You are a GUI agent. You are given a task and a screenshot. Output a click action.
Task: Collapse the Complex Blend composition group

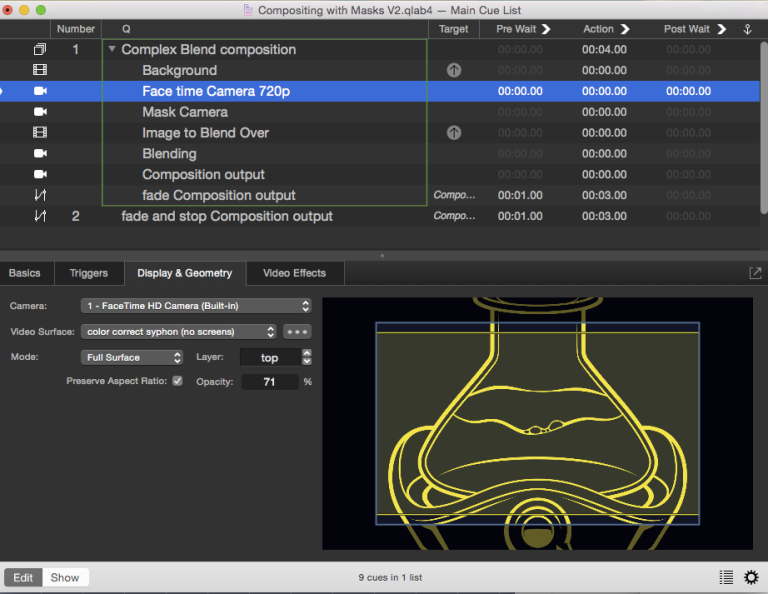coord(112,50)
